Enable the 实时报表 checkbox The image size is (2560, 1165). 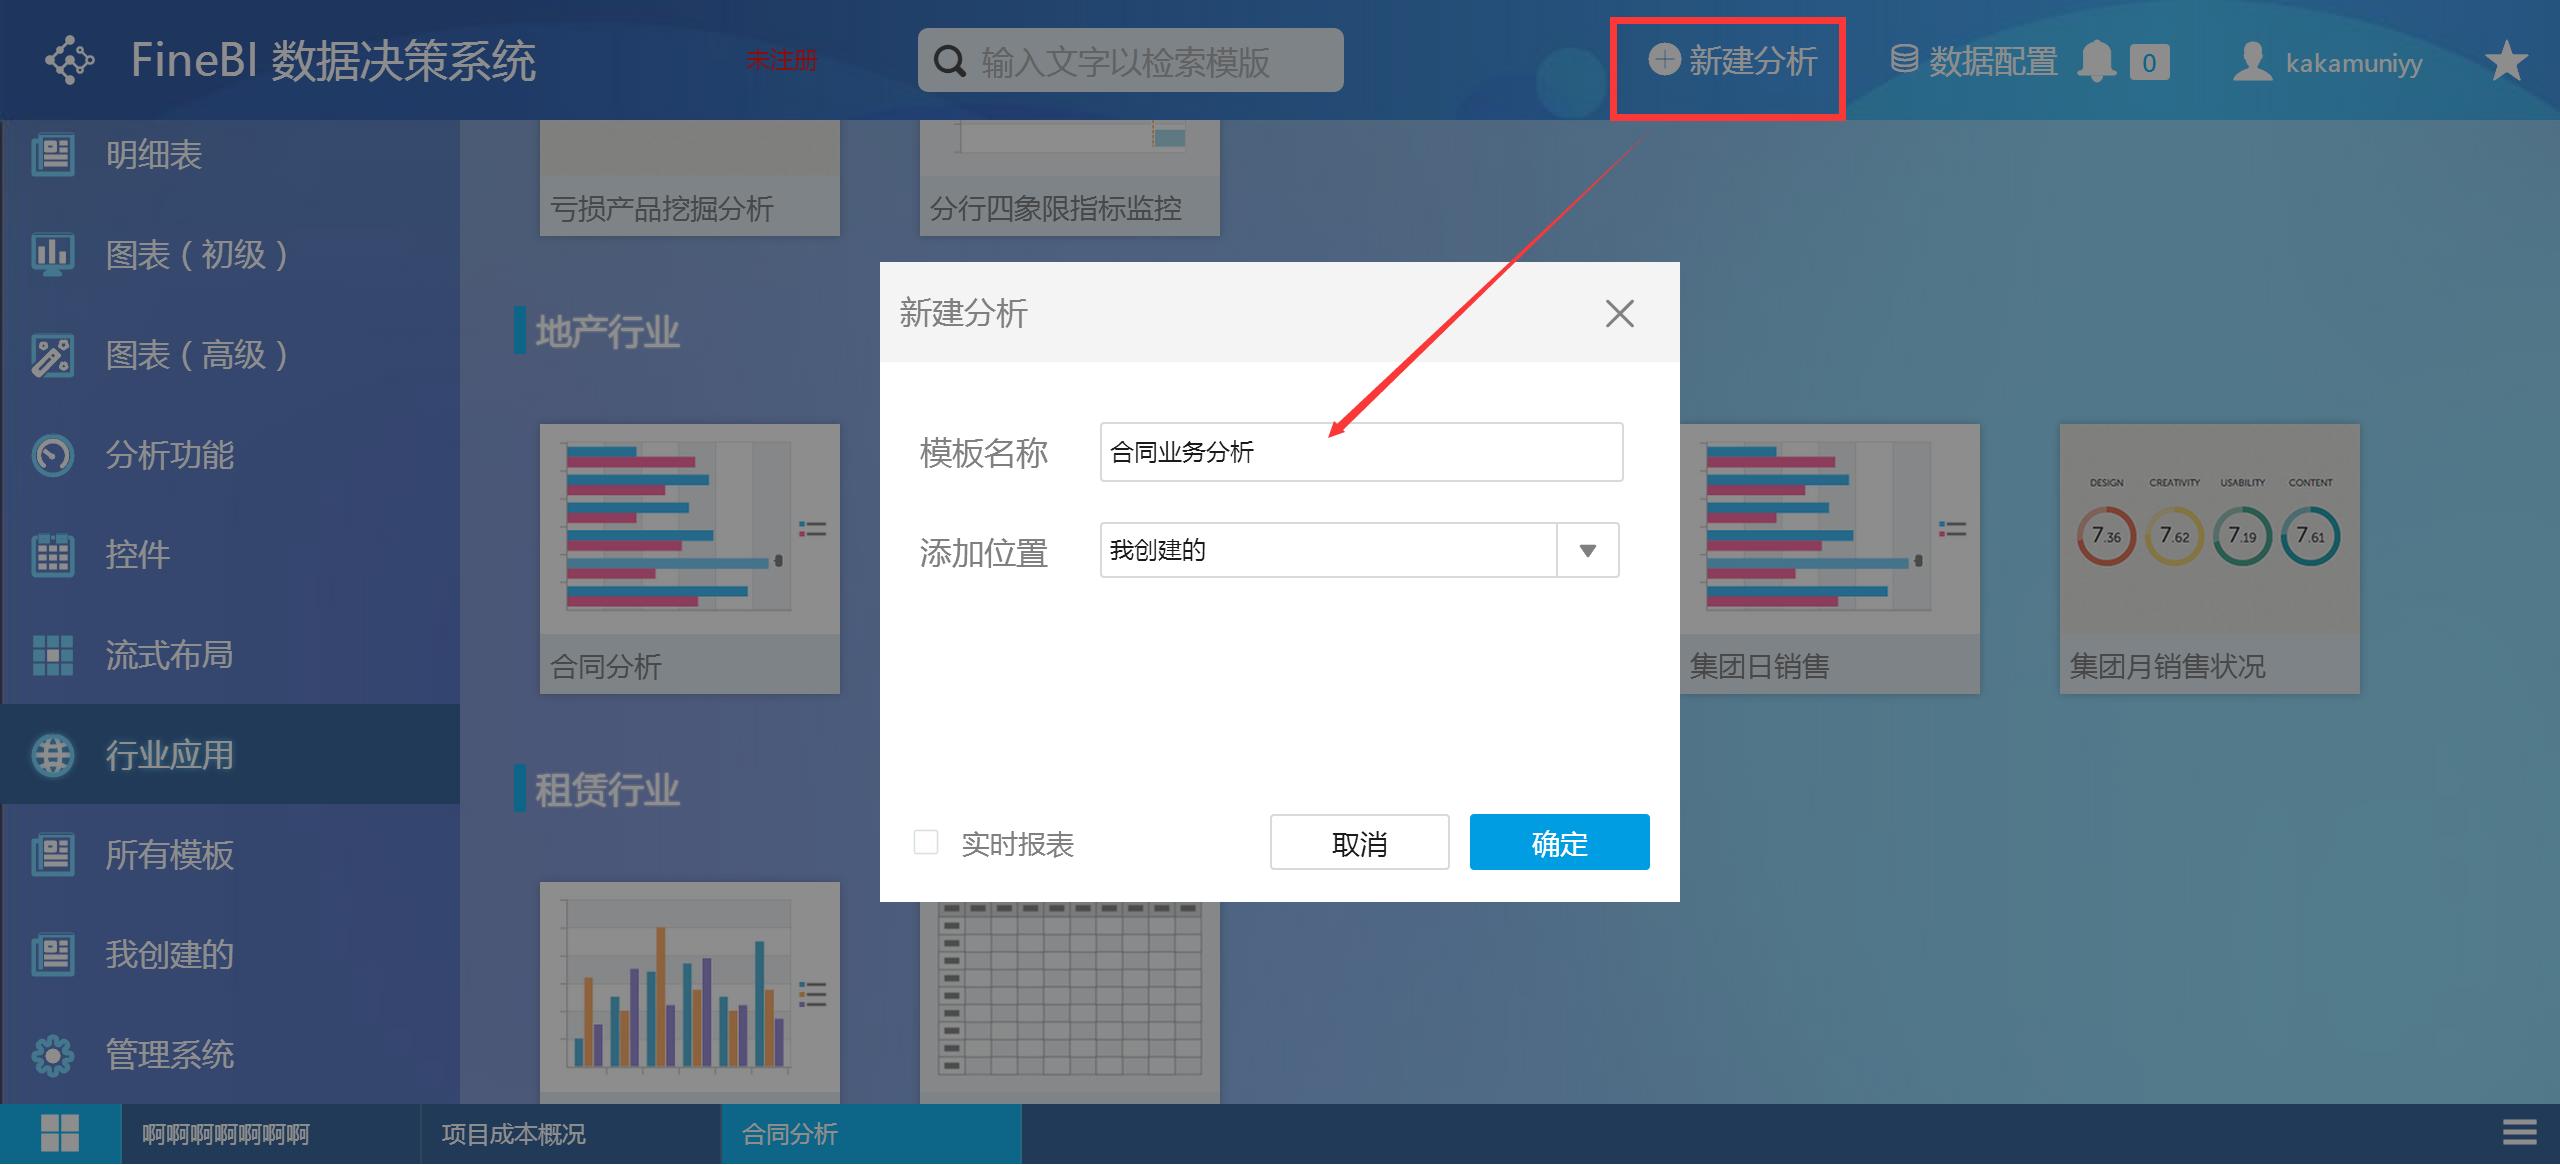pyautogui.click(x=925, y=843)
